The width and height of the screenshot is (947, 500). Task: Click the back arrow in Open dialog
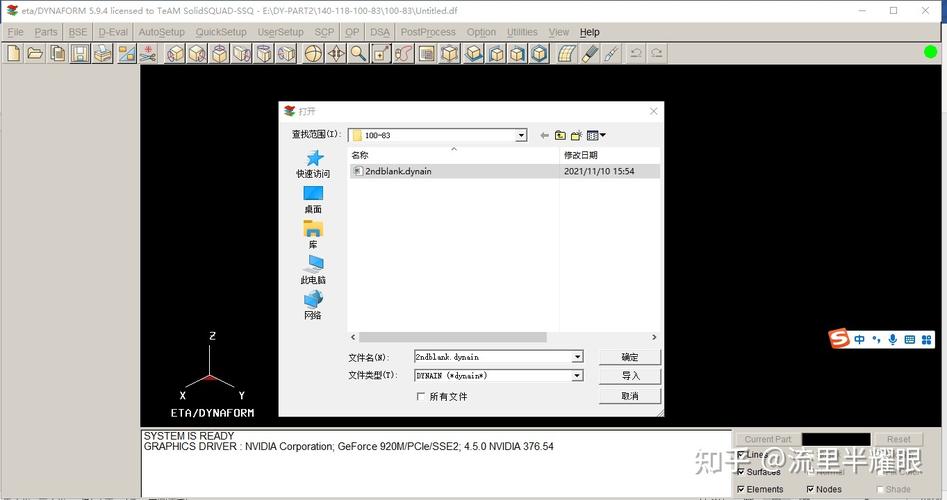coord(544,135)
